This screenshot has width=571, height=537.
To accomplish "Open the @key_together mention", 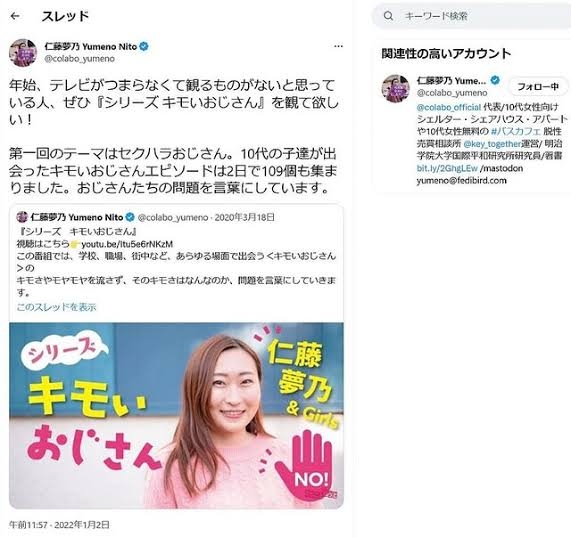I will point(492,144).
